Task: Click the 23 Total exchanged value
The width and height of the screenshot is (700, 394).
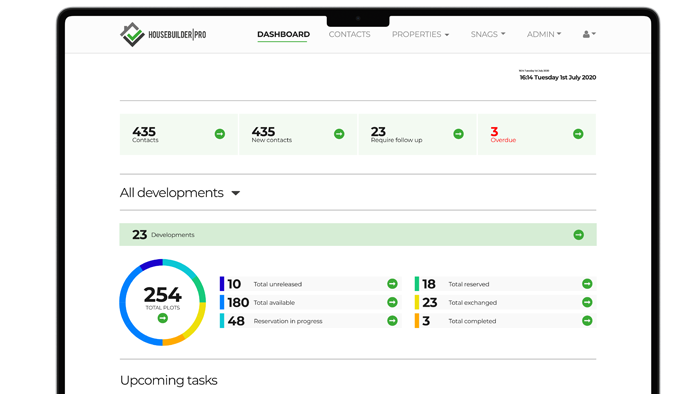Action: (x=429, y=303)
